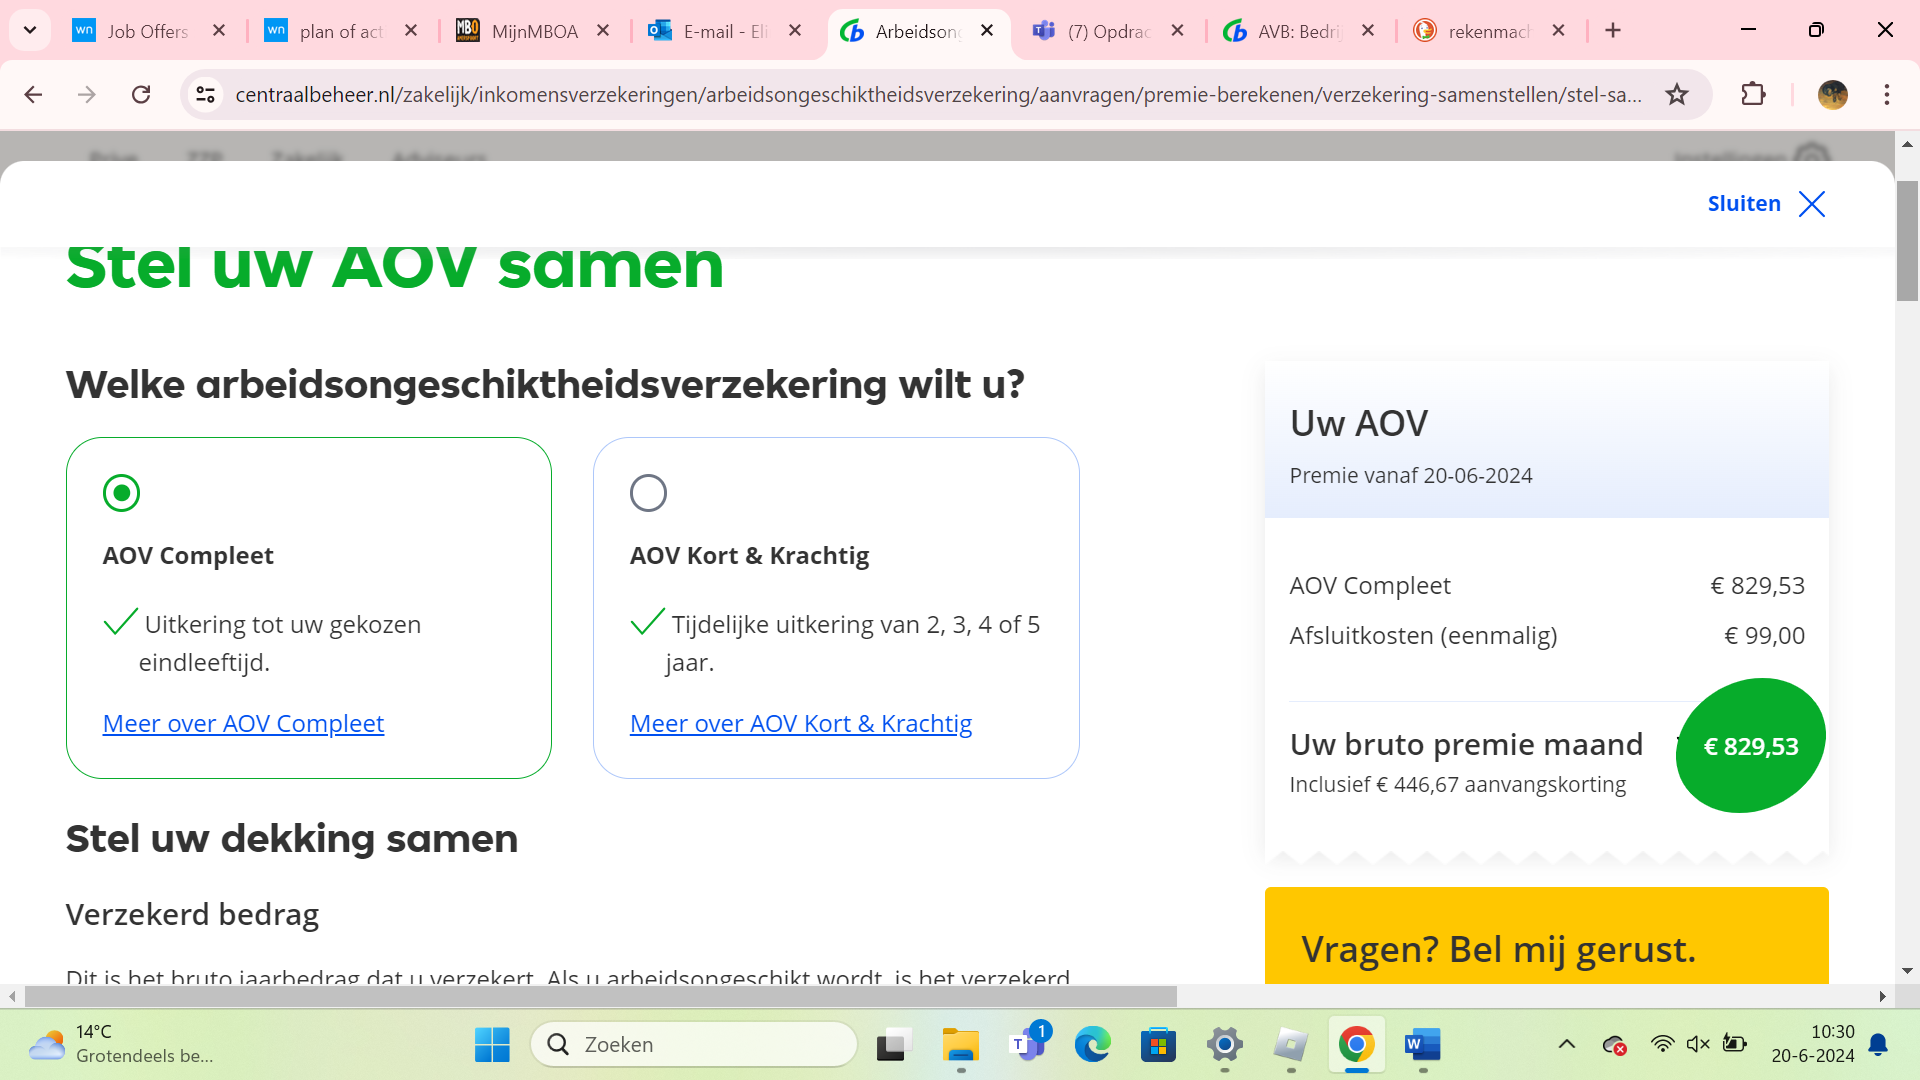
Task: Open the Chrome extensions menu
Action: point(1753,95)
